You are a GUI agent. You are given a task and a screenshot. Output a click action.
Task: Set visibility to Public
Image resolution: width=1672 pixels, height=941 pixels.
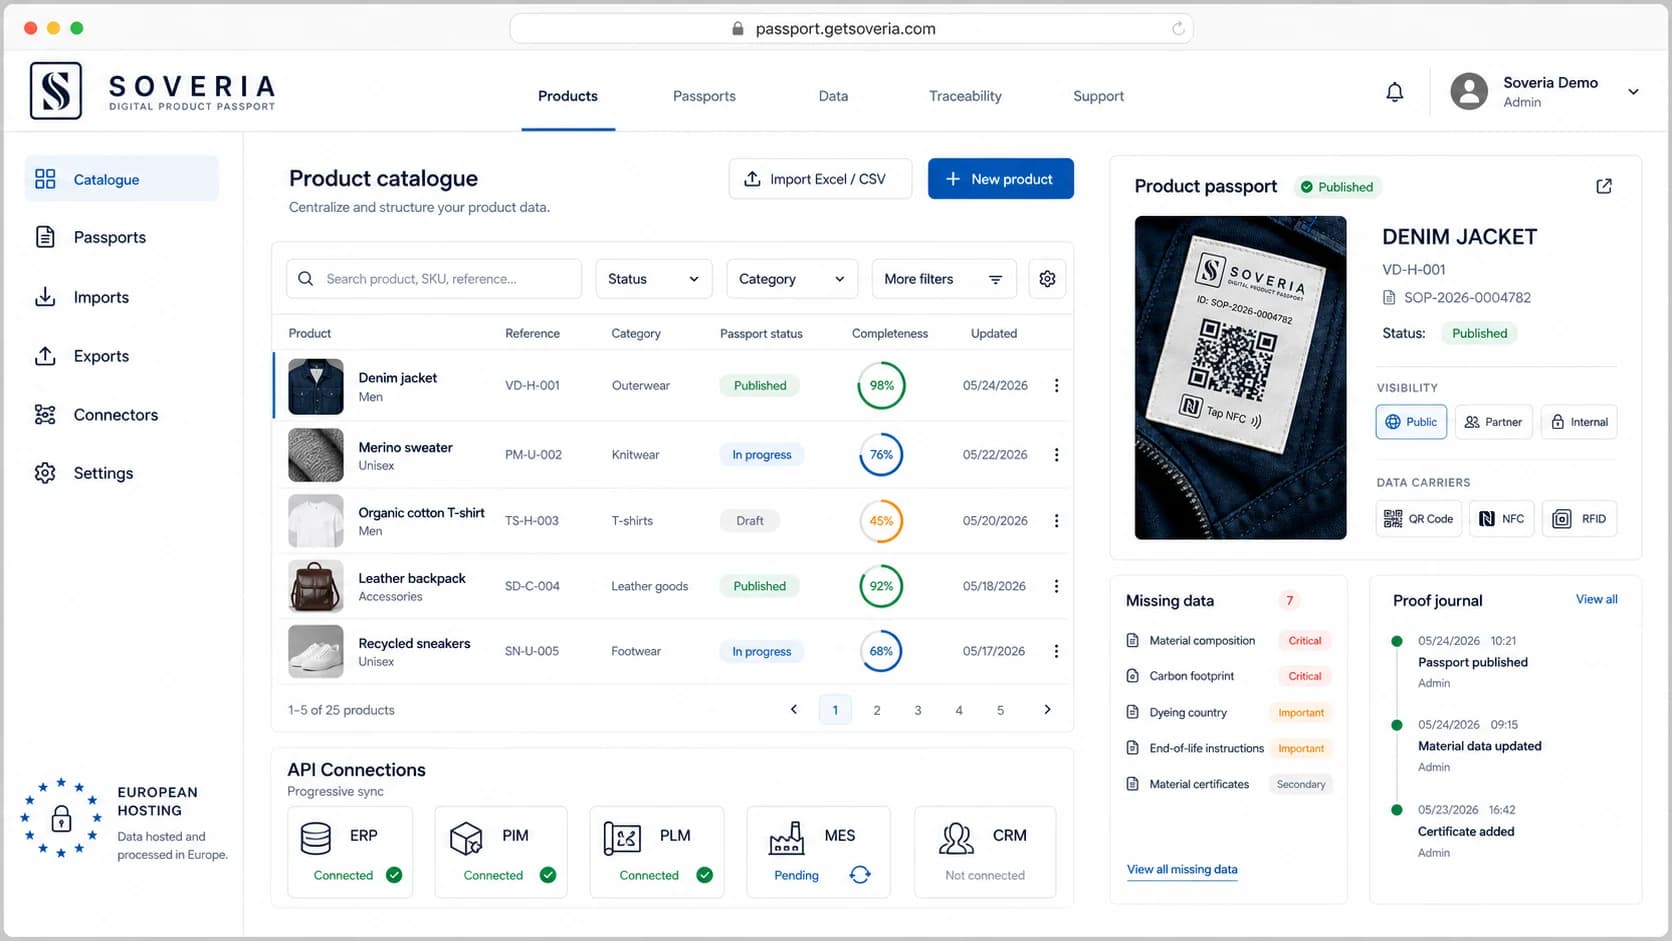point(1411,422)
